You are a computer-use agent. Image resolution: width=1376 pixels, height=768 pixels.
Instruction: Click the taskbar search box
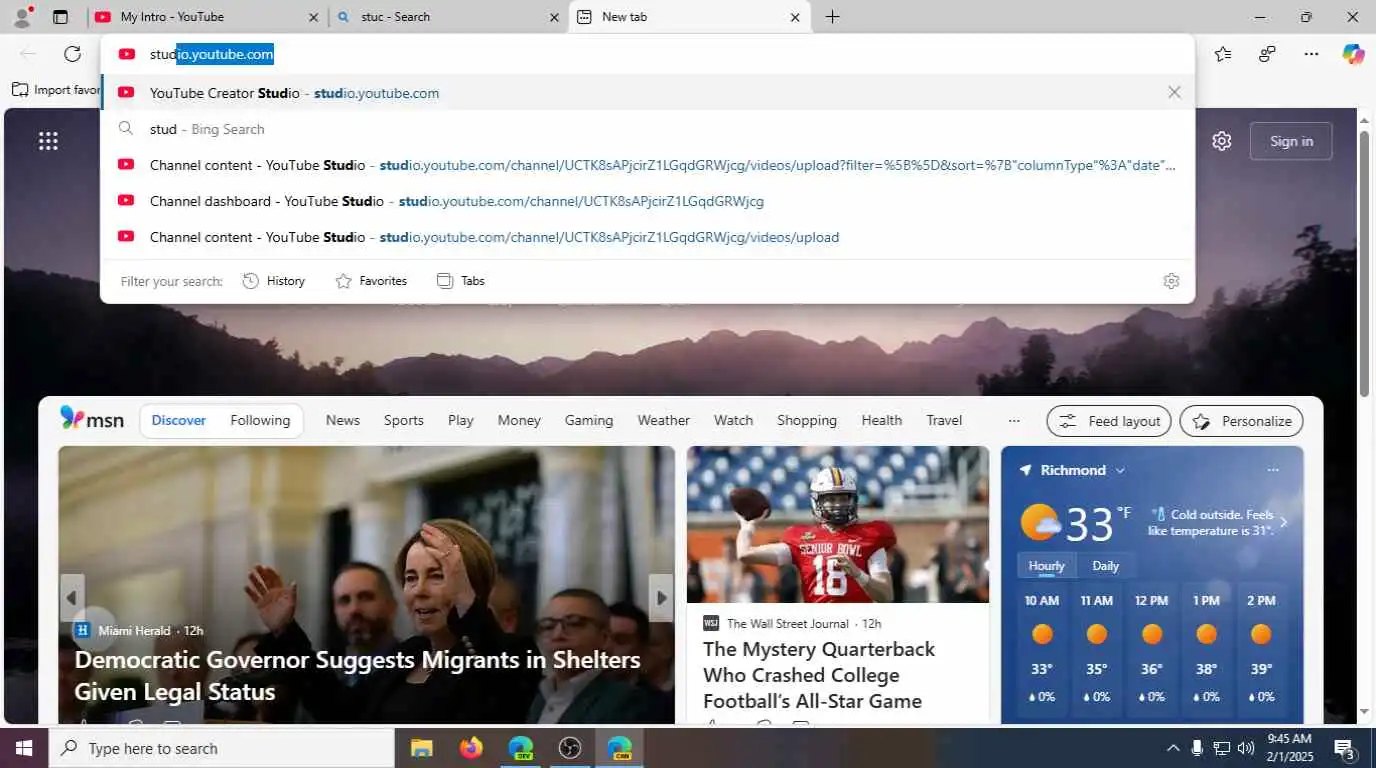(221, 748)
